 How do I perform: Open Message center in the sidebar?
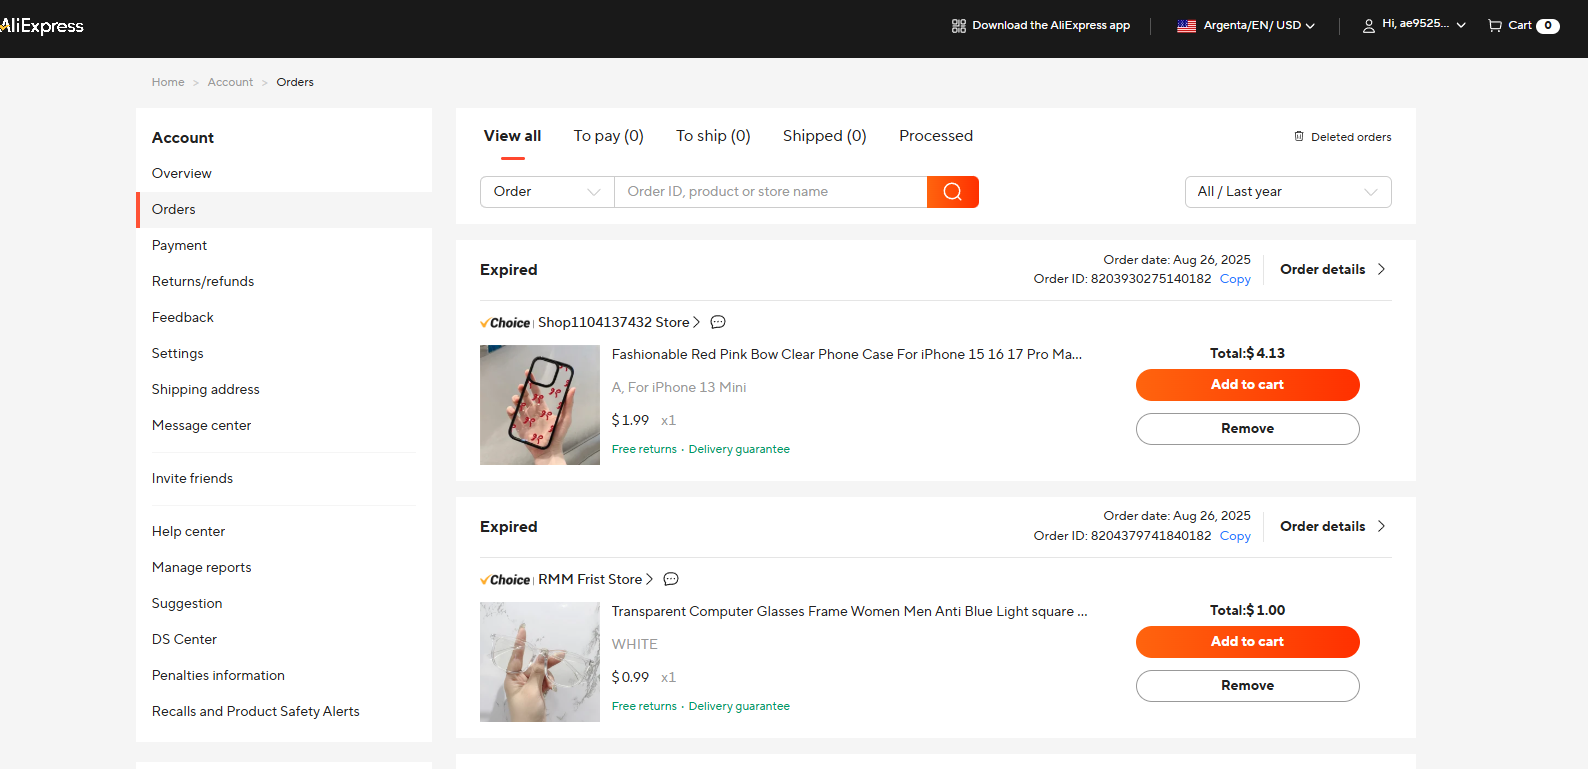pyautogui.click(x=202, y=426)
